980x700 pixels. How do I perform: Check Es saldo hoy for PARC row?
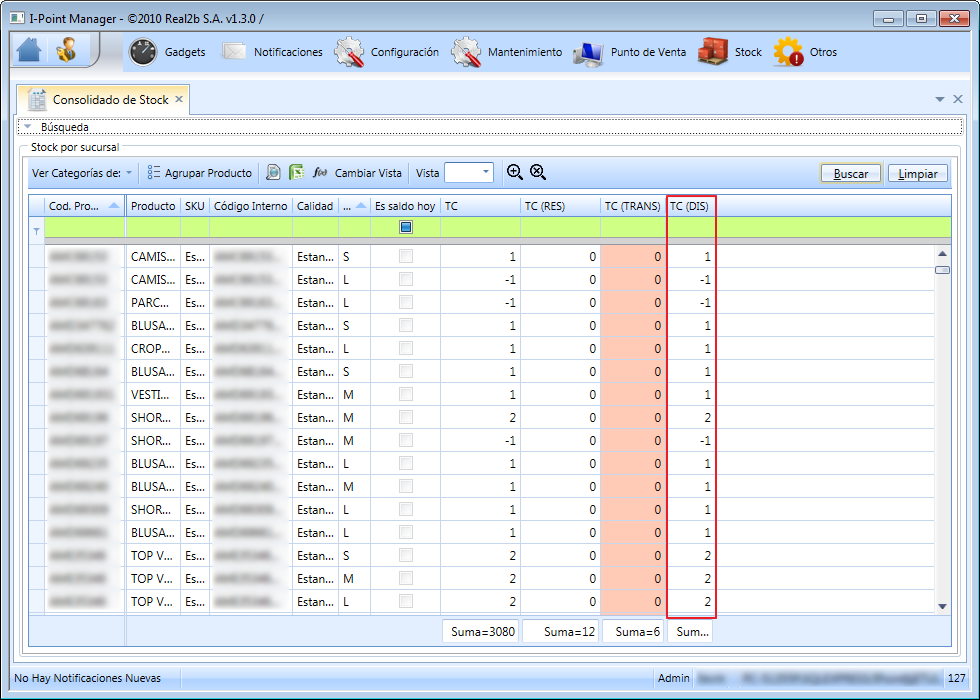[x=406, y=302]
